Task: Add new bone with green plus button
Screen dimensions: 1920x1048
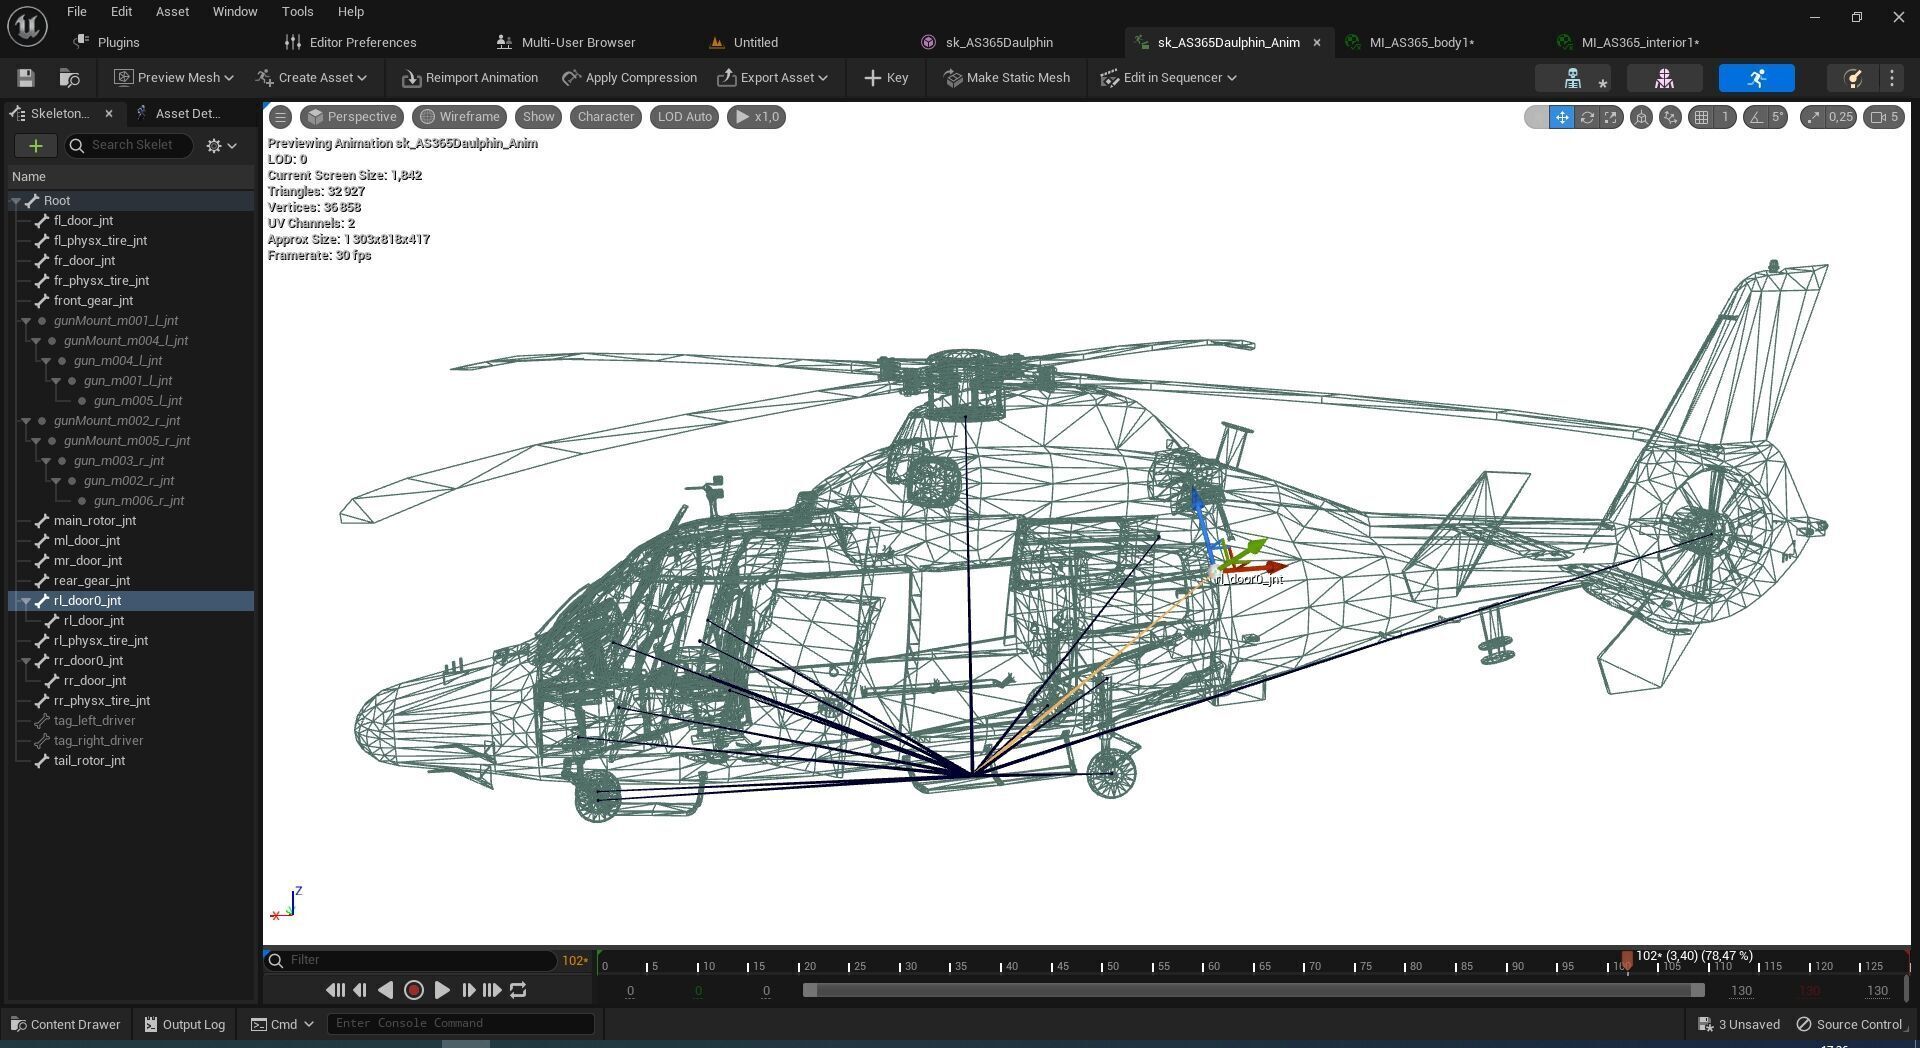Action: click(35, 146)
